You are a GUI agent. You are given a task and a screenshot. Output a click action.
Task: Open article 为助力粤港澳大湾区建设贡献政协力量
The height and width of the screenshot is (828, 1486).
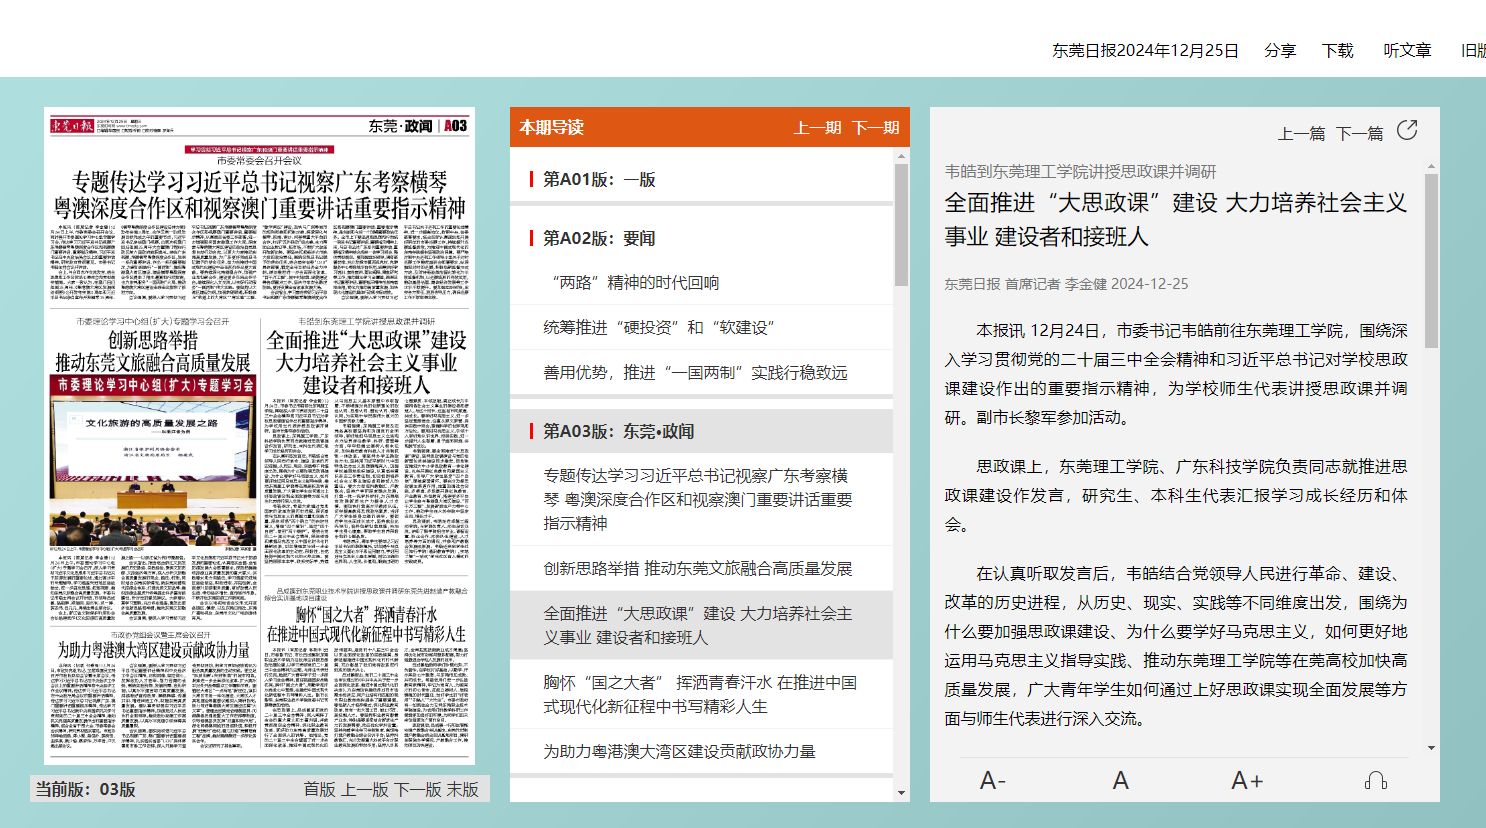pos(679,751)
